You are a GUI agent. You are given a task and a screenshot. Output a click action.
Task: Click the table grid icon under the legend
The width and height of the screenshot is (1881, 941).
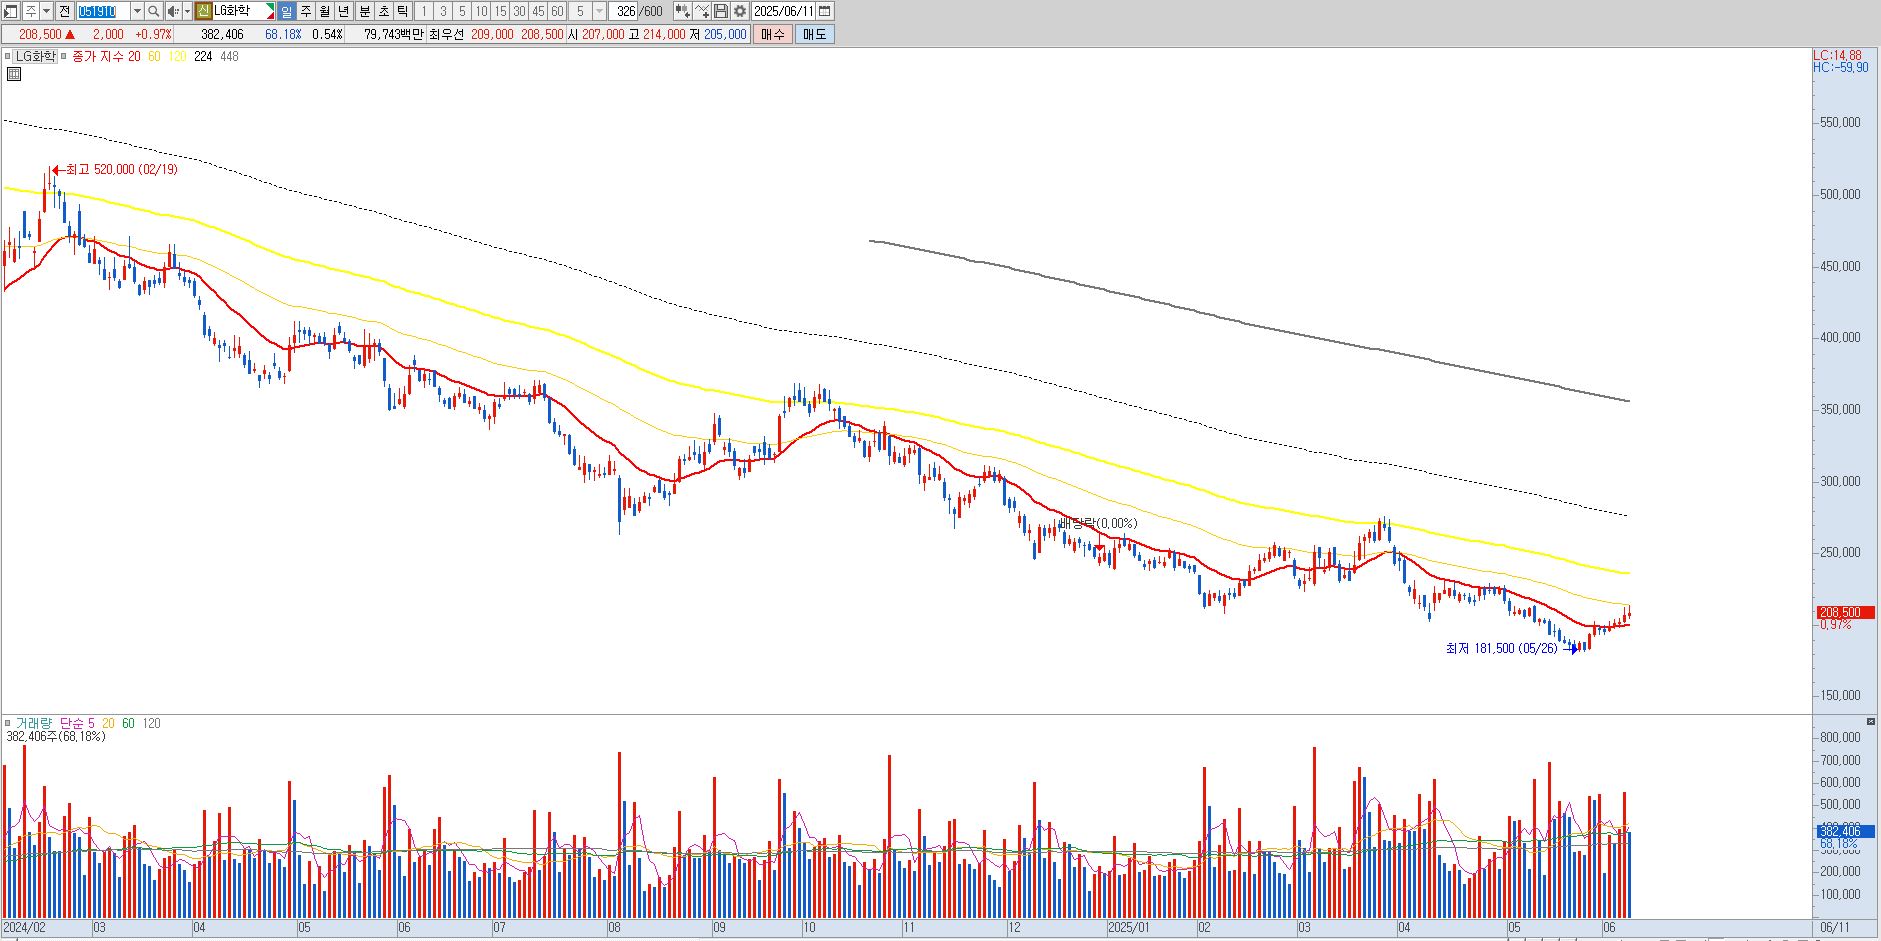(x=14, y=74)
